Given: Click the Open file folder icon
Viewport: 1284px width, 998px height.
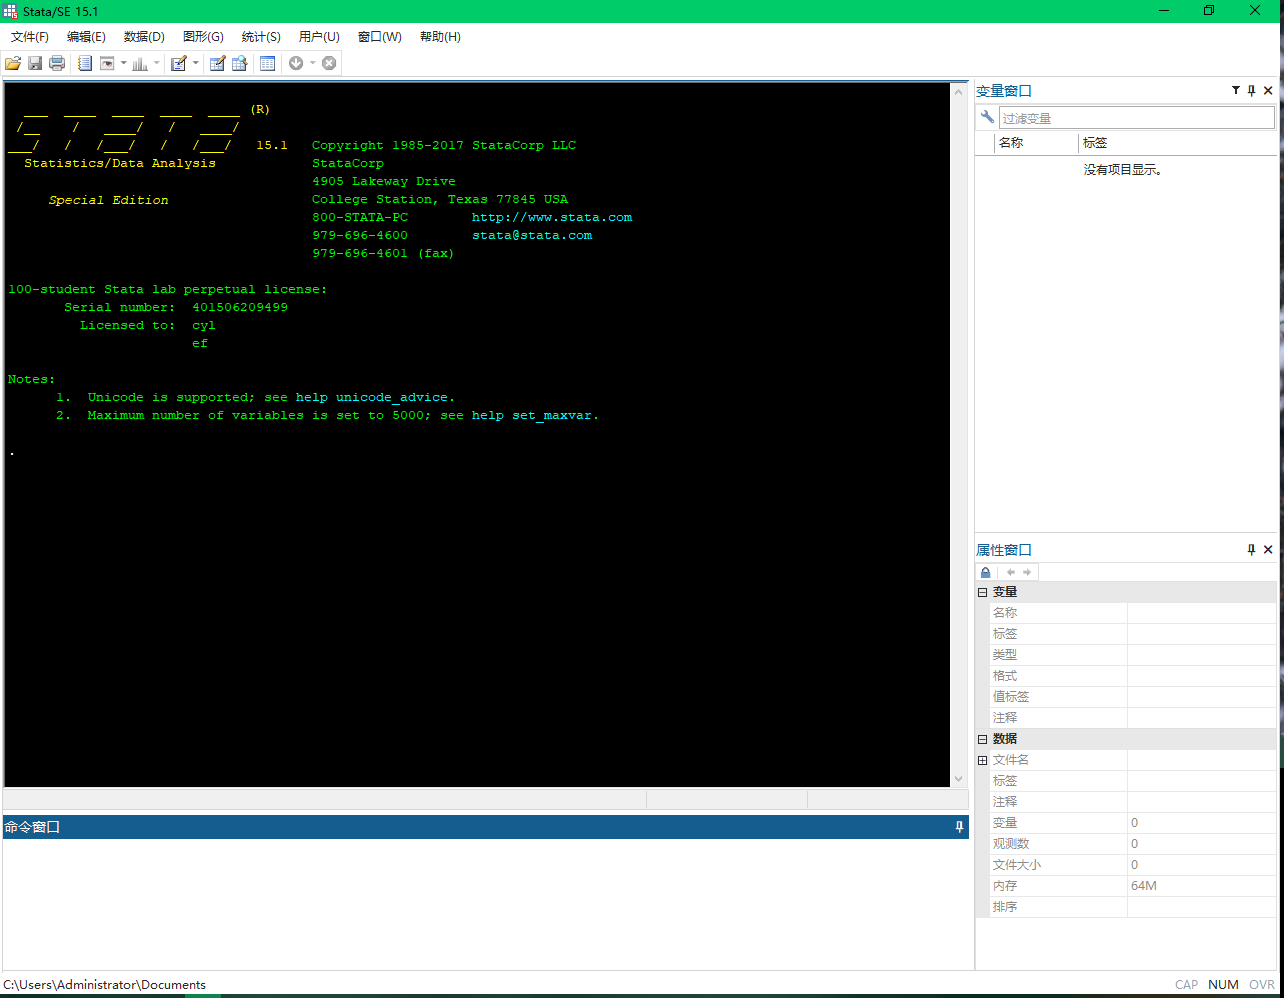Looking at the screenshot, I should pyautogui.click(x=13, y=63).
